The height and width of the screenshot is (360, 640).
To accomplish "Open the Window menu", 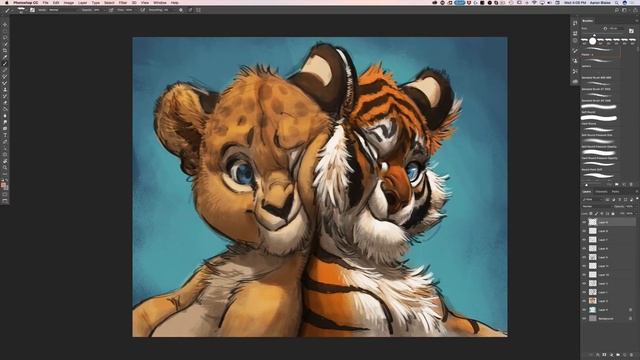I will tap(160, 2).
